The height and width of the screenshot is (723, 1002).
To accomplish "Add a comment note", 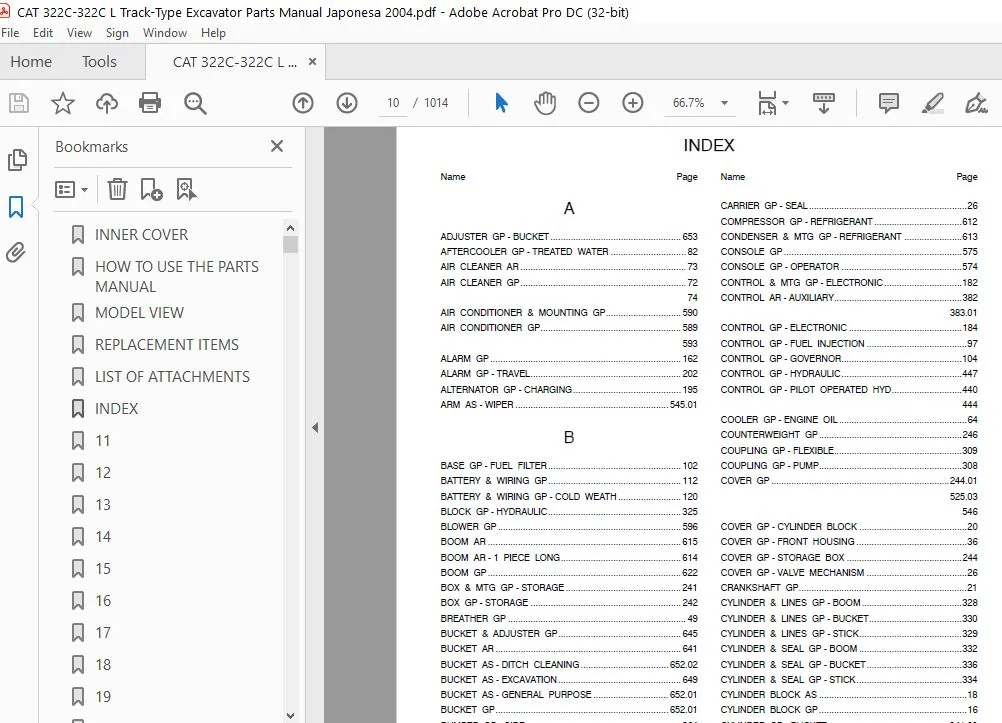I will (889, 103).
